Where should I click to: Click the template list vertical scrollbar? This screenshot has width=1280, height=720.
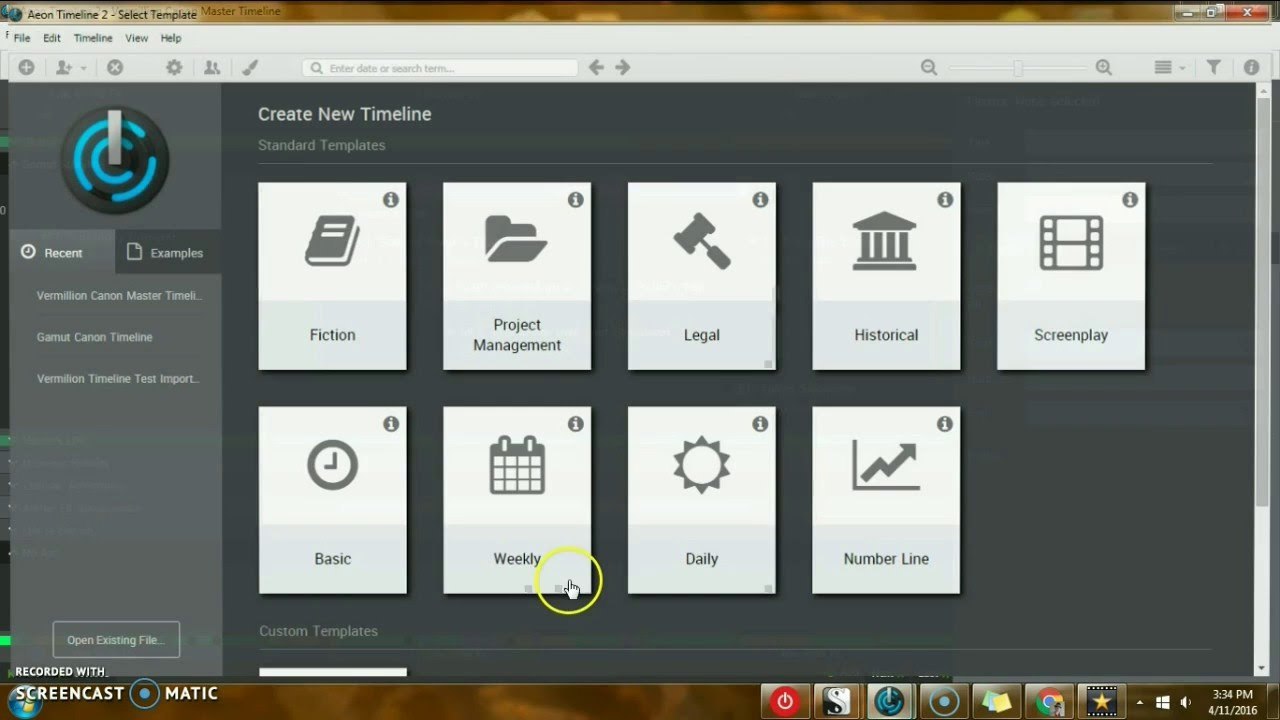click(x=1260, y=300)
